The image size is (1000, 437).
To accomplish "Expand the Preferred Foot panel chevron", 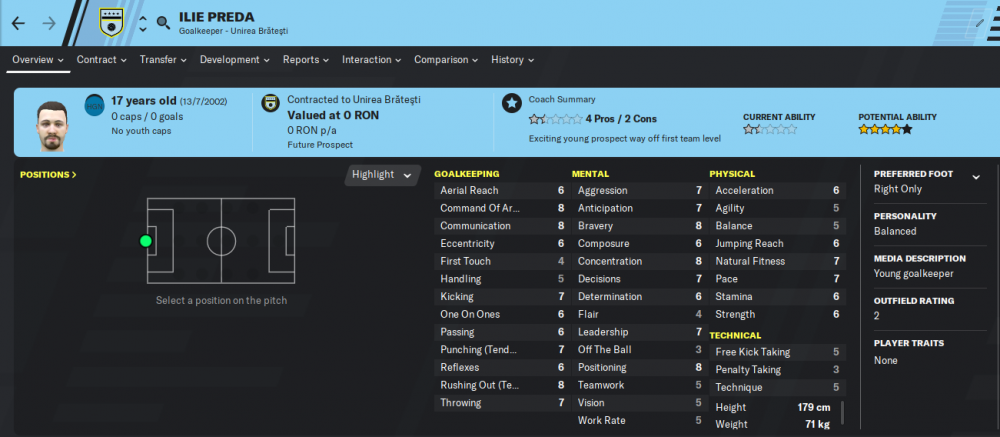I will point(976,177).
